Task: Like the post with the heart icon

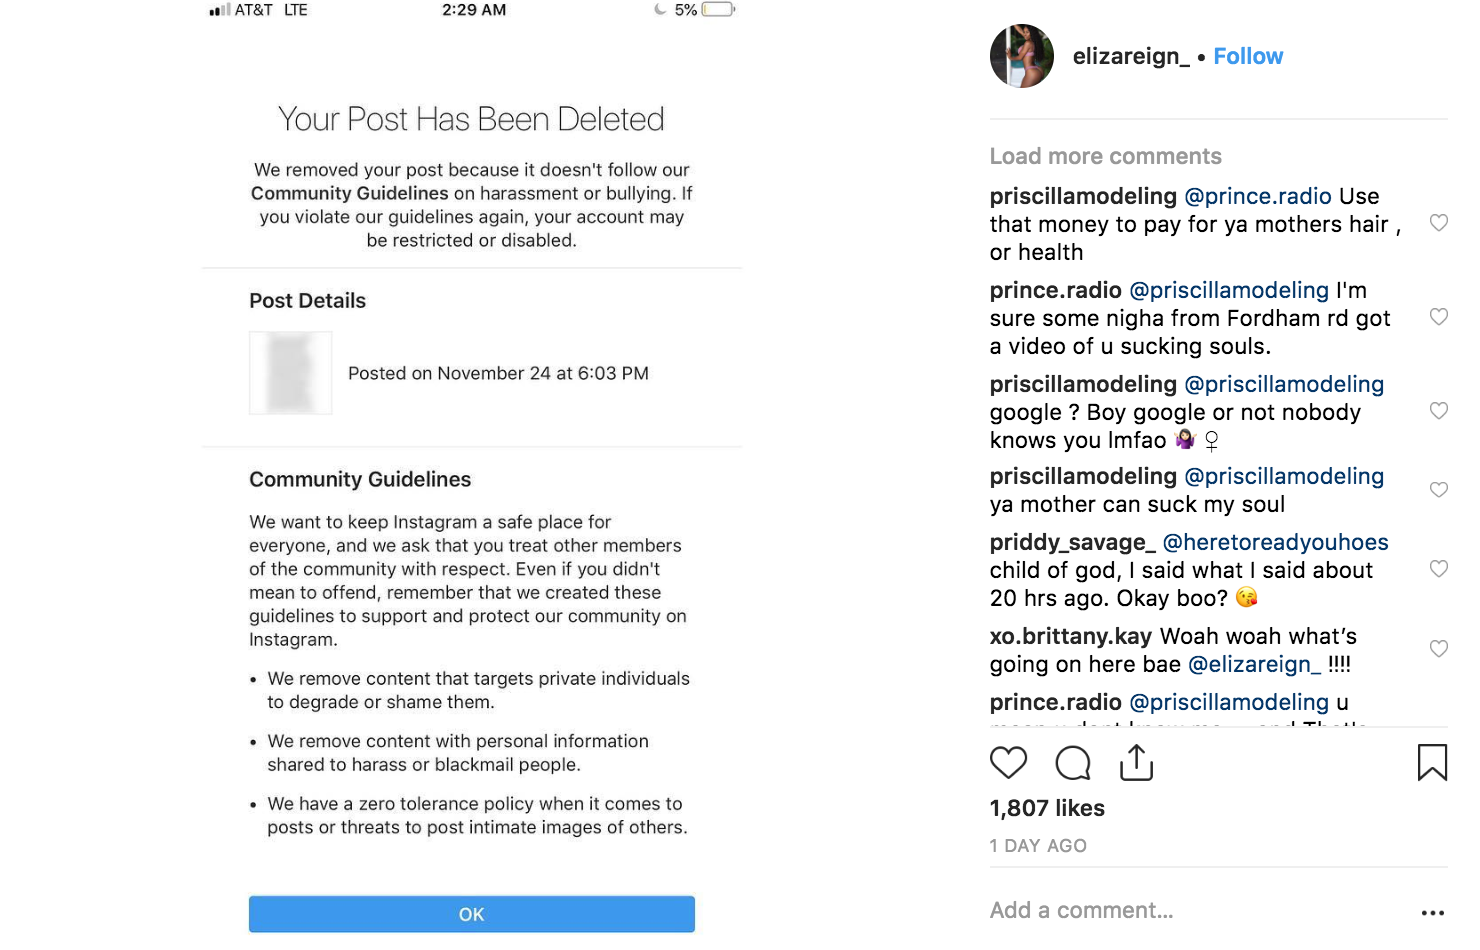Action: tap(1008, 763)
